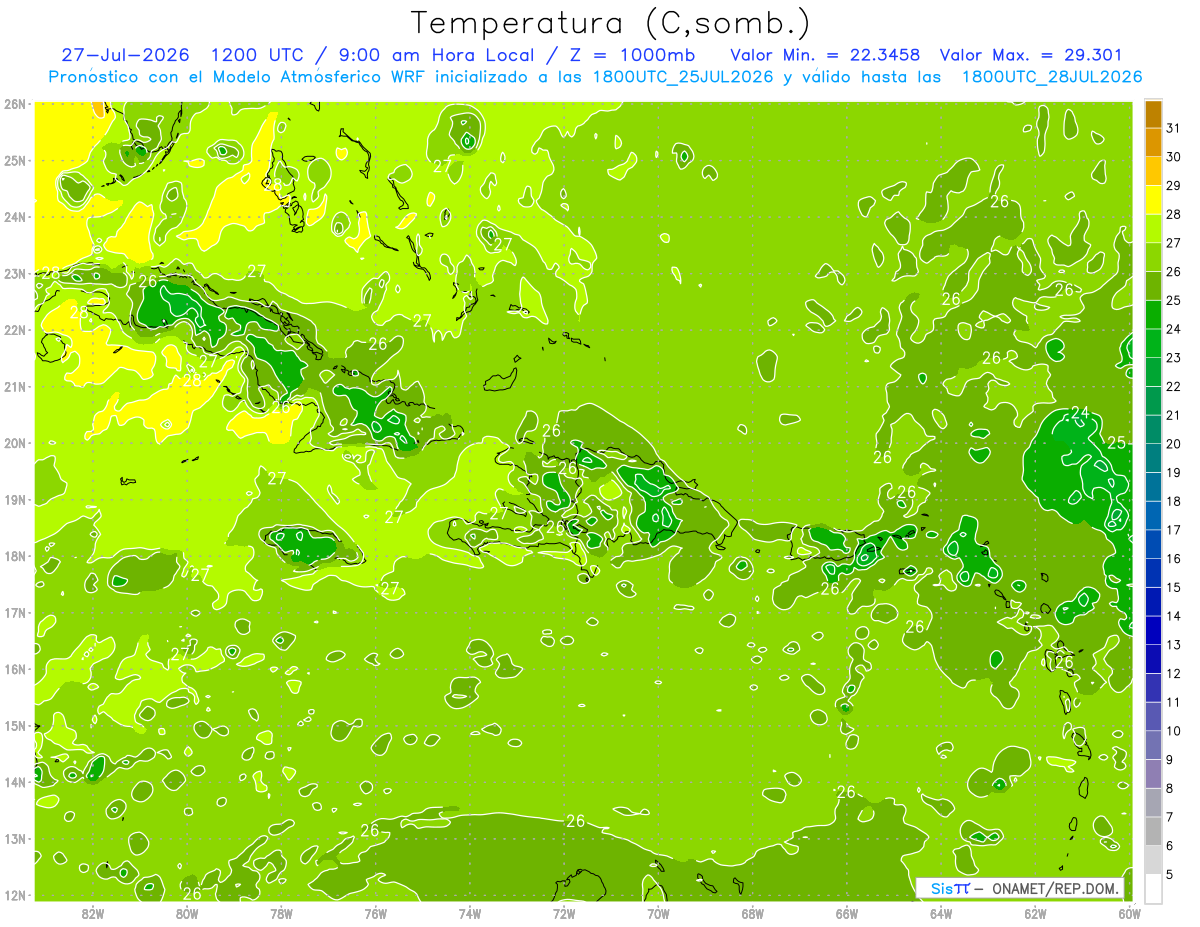Click the "Valor Min. = 22.3458" value
This screenshot has height=927, width=1200.
825,55
